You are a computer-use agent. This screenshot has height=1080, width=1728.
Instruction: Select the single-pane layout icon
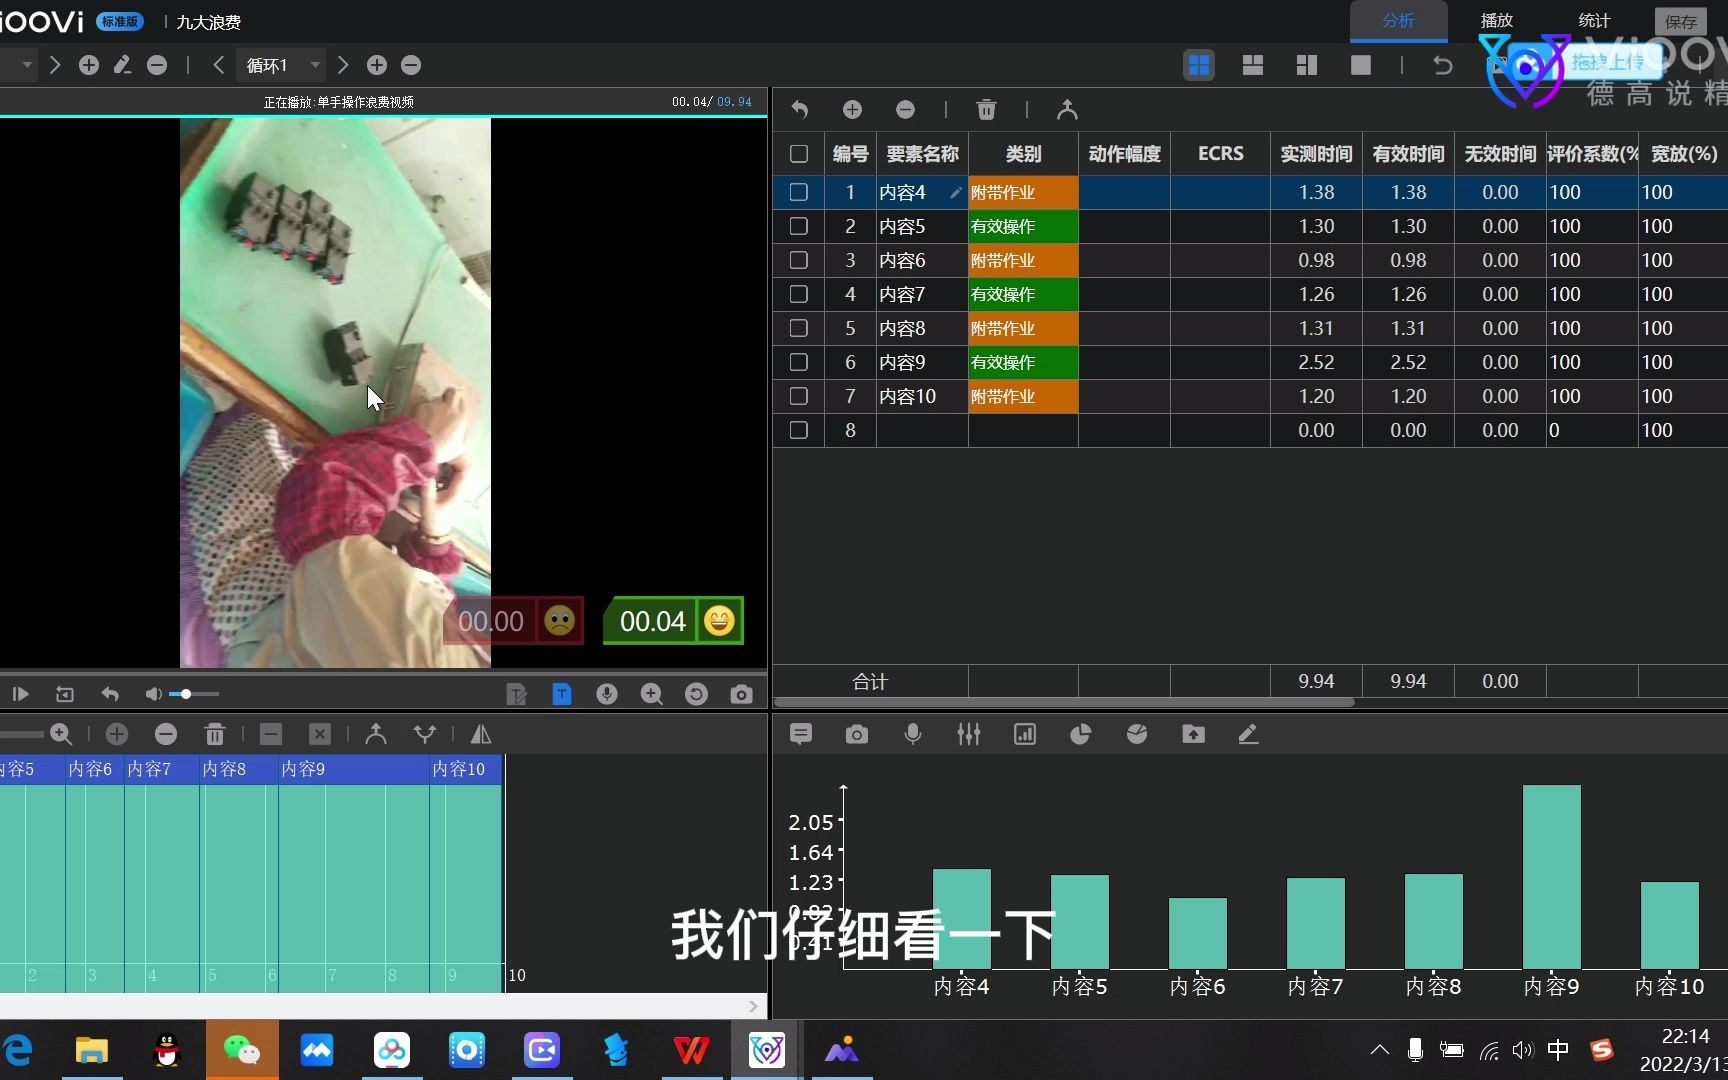click(1361, 65)
